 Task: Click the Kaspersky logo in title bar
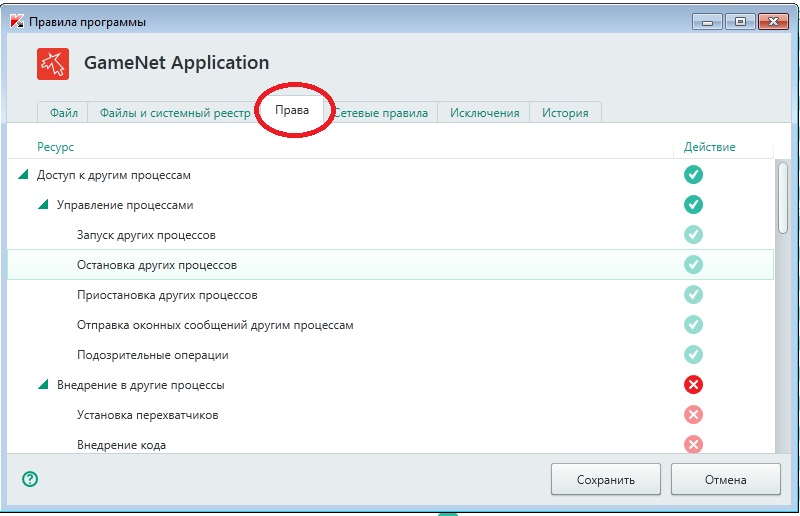(17, 21)
